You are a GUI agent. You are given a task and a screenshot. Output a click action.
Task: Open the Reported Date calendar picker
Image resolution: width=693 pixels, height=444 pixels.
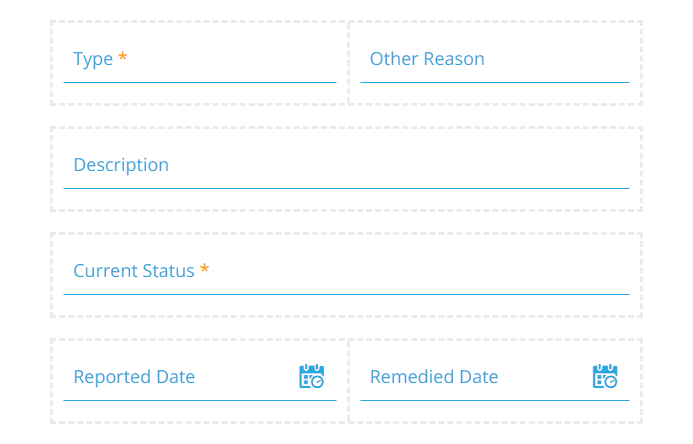point(312,377)
